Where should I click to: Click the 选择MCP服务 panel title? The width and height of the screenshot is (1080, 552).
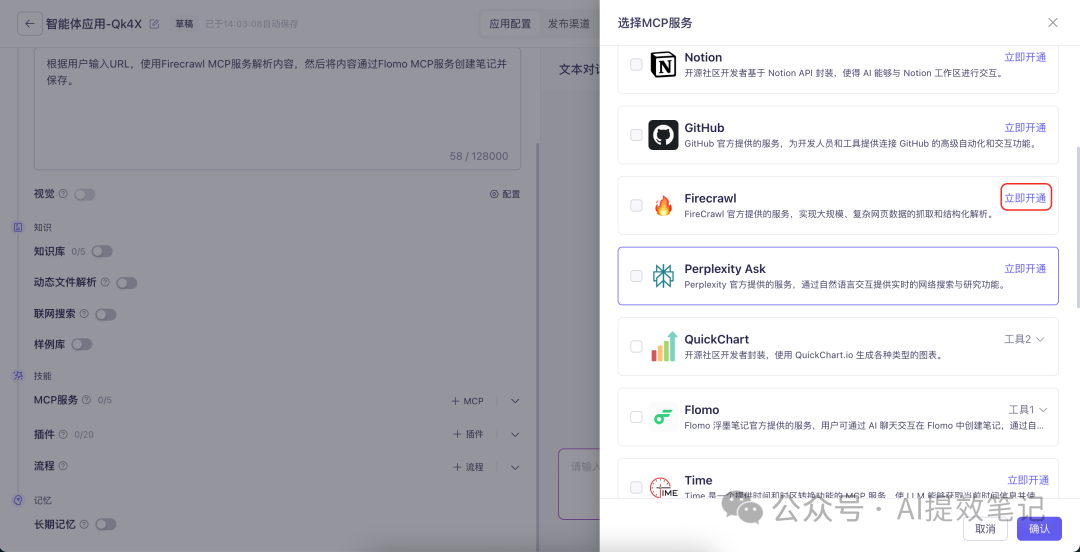pyautogui.click(x=655, y=23)
